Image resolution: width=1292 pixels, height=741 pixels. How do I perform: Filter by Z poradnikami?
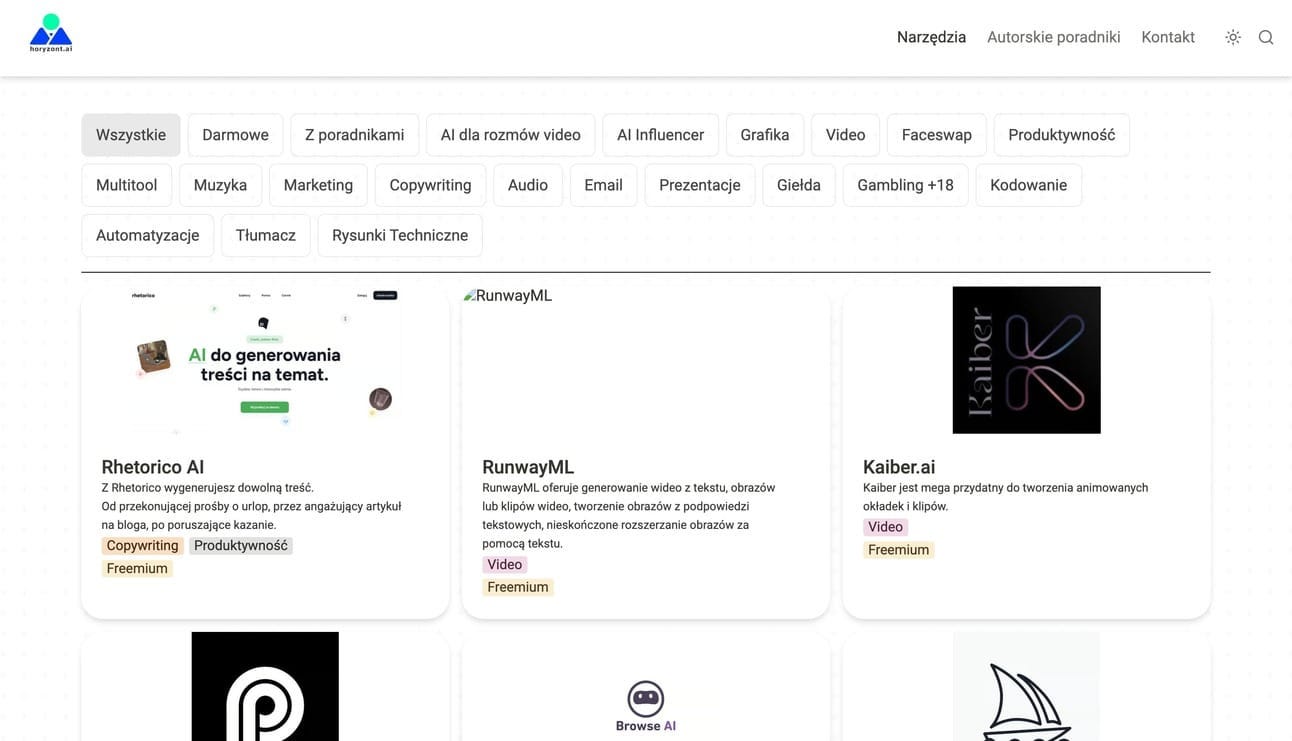(355, 135)
